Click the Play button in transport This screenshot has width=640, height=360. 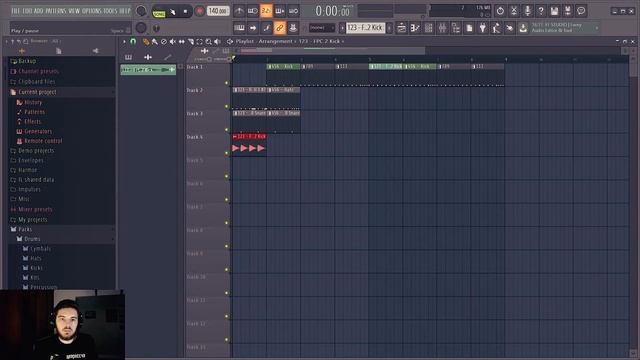click(x=173, y=11)
